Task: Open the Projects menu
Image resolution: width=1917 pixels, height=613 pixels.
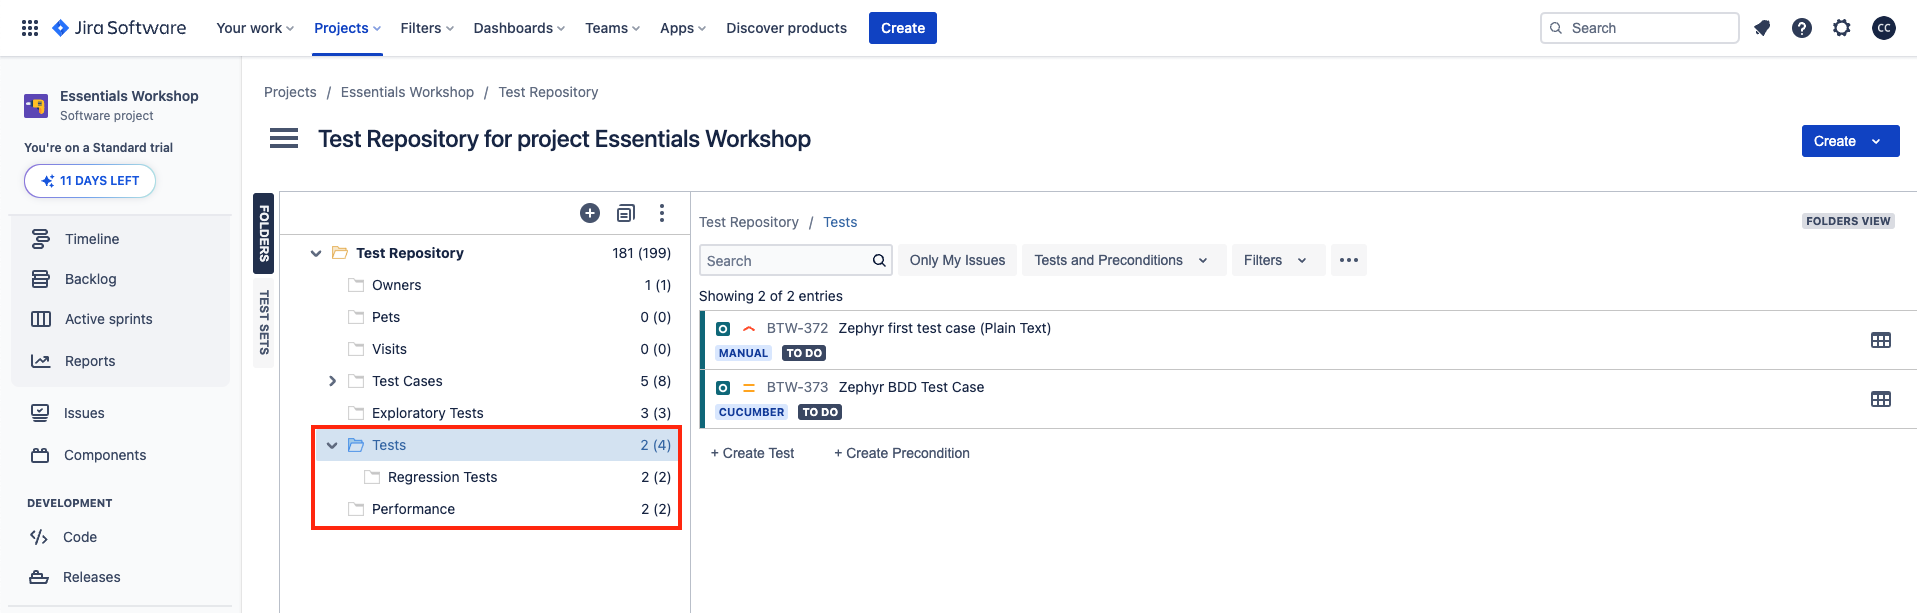Action: coord(347,28)
